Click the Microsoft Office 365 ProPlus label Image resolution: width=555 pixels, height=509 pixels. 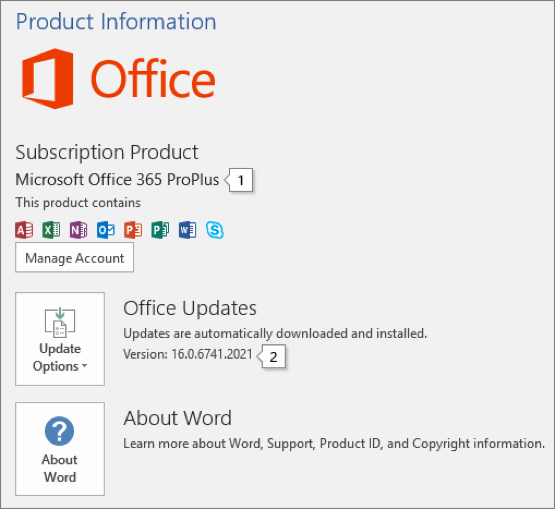click(x=117, y=179)
